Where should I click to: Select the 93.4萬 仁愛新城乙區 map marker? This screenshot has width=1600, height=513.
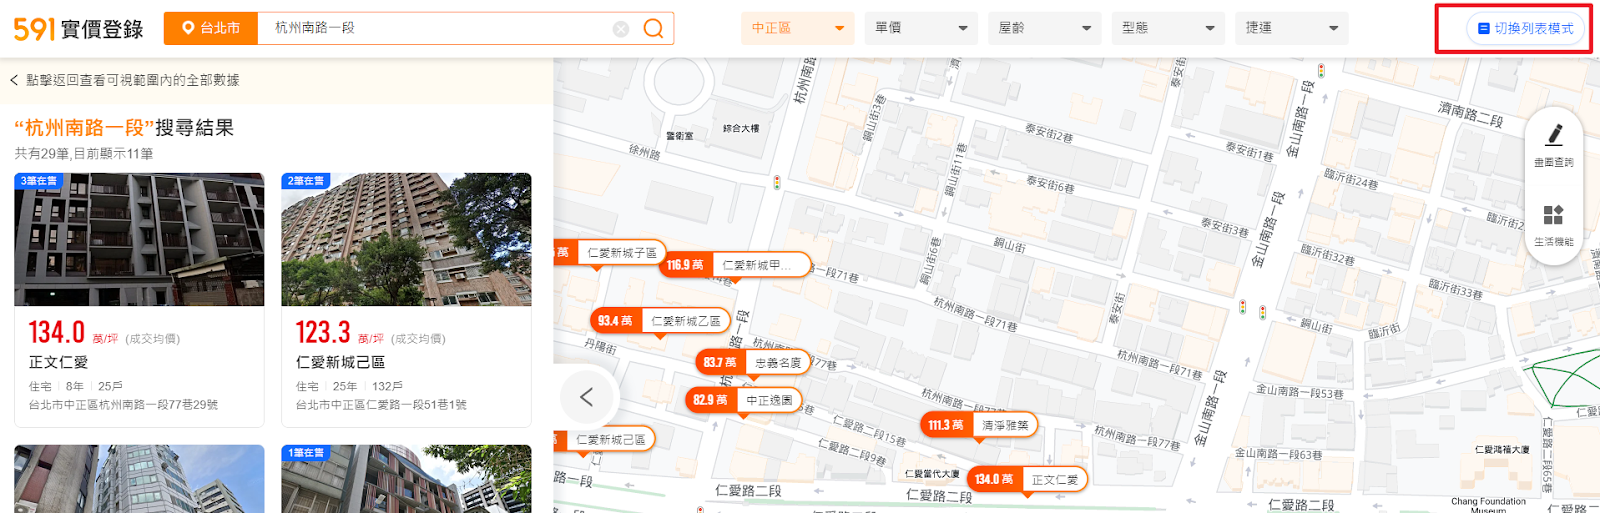point(661,321)
